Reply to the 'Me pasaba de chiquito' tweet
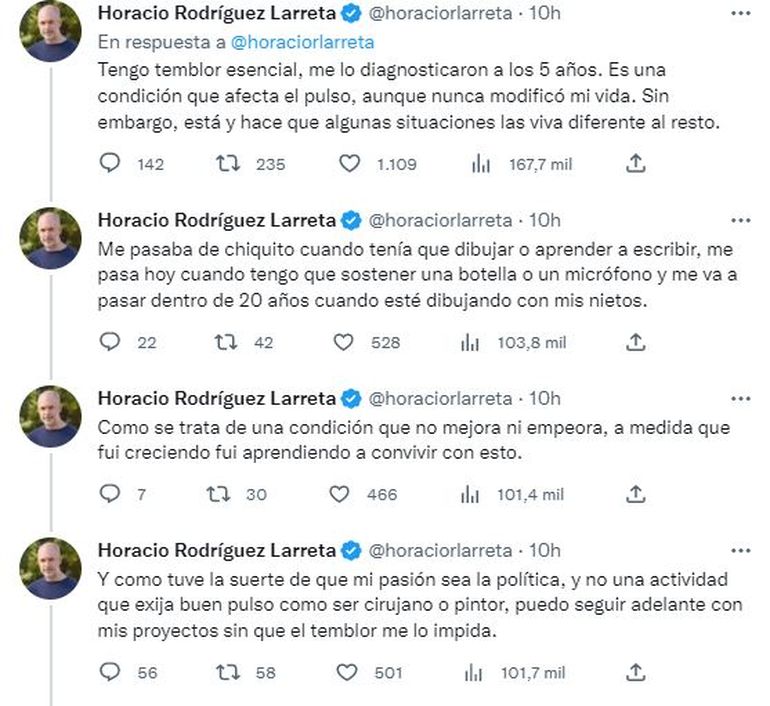This screenshot has height=706, width=770. (111, 342)
